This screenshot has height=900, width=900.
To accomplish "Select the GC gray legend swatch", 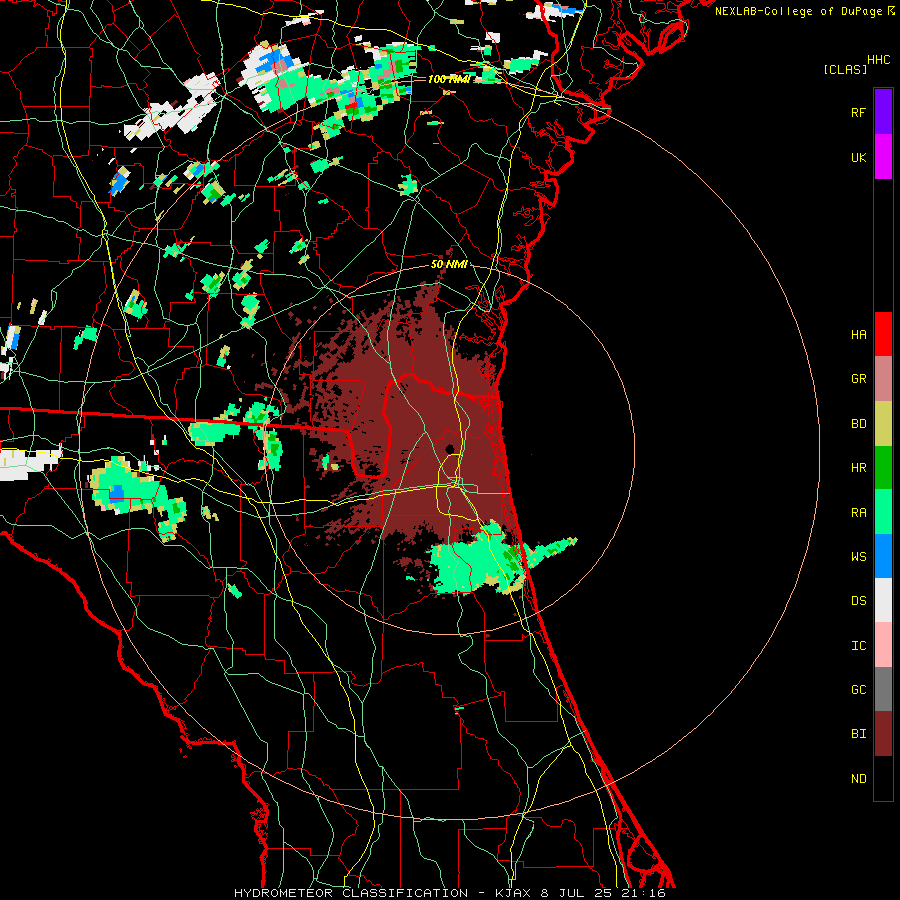I will 883,689.
